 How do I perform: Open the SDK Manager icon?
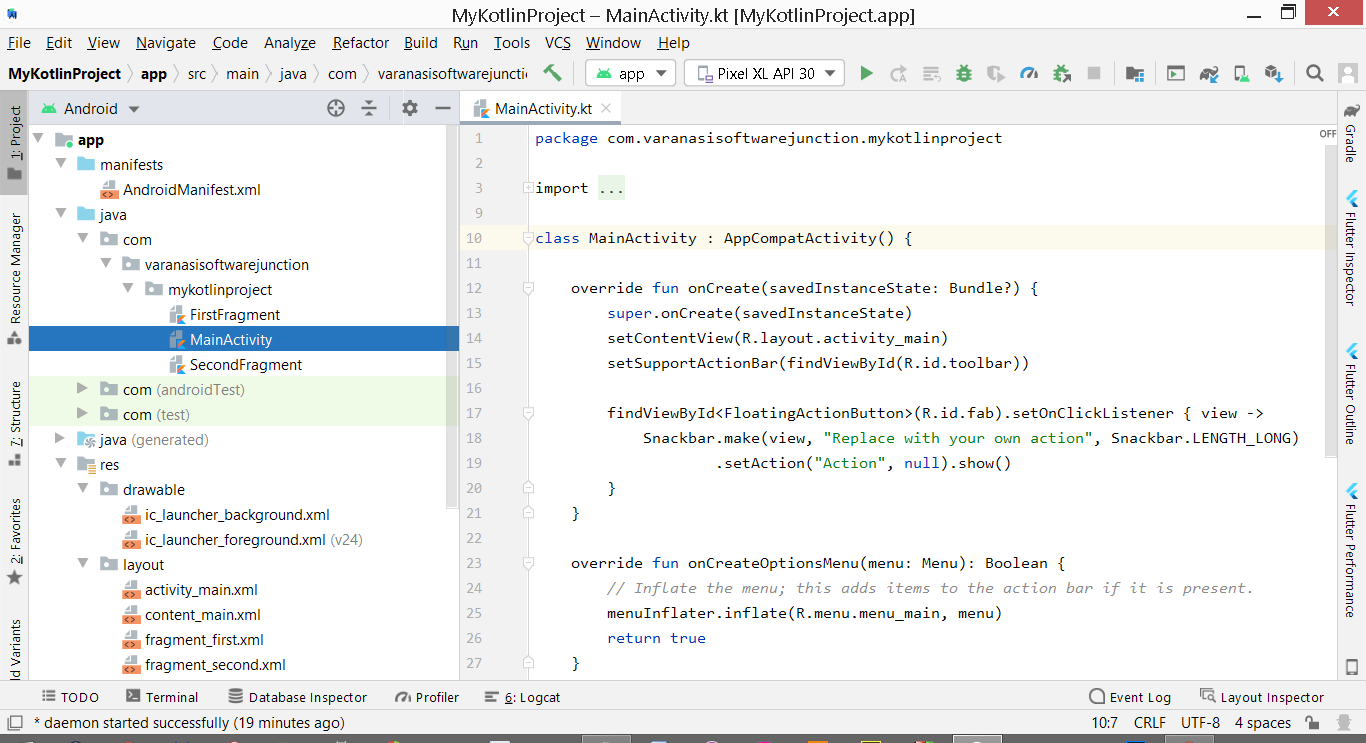[1273, 73]
